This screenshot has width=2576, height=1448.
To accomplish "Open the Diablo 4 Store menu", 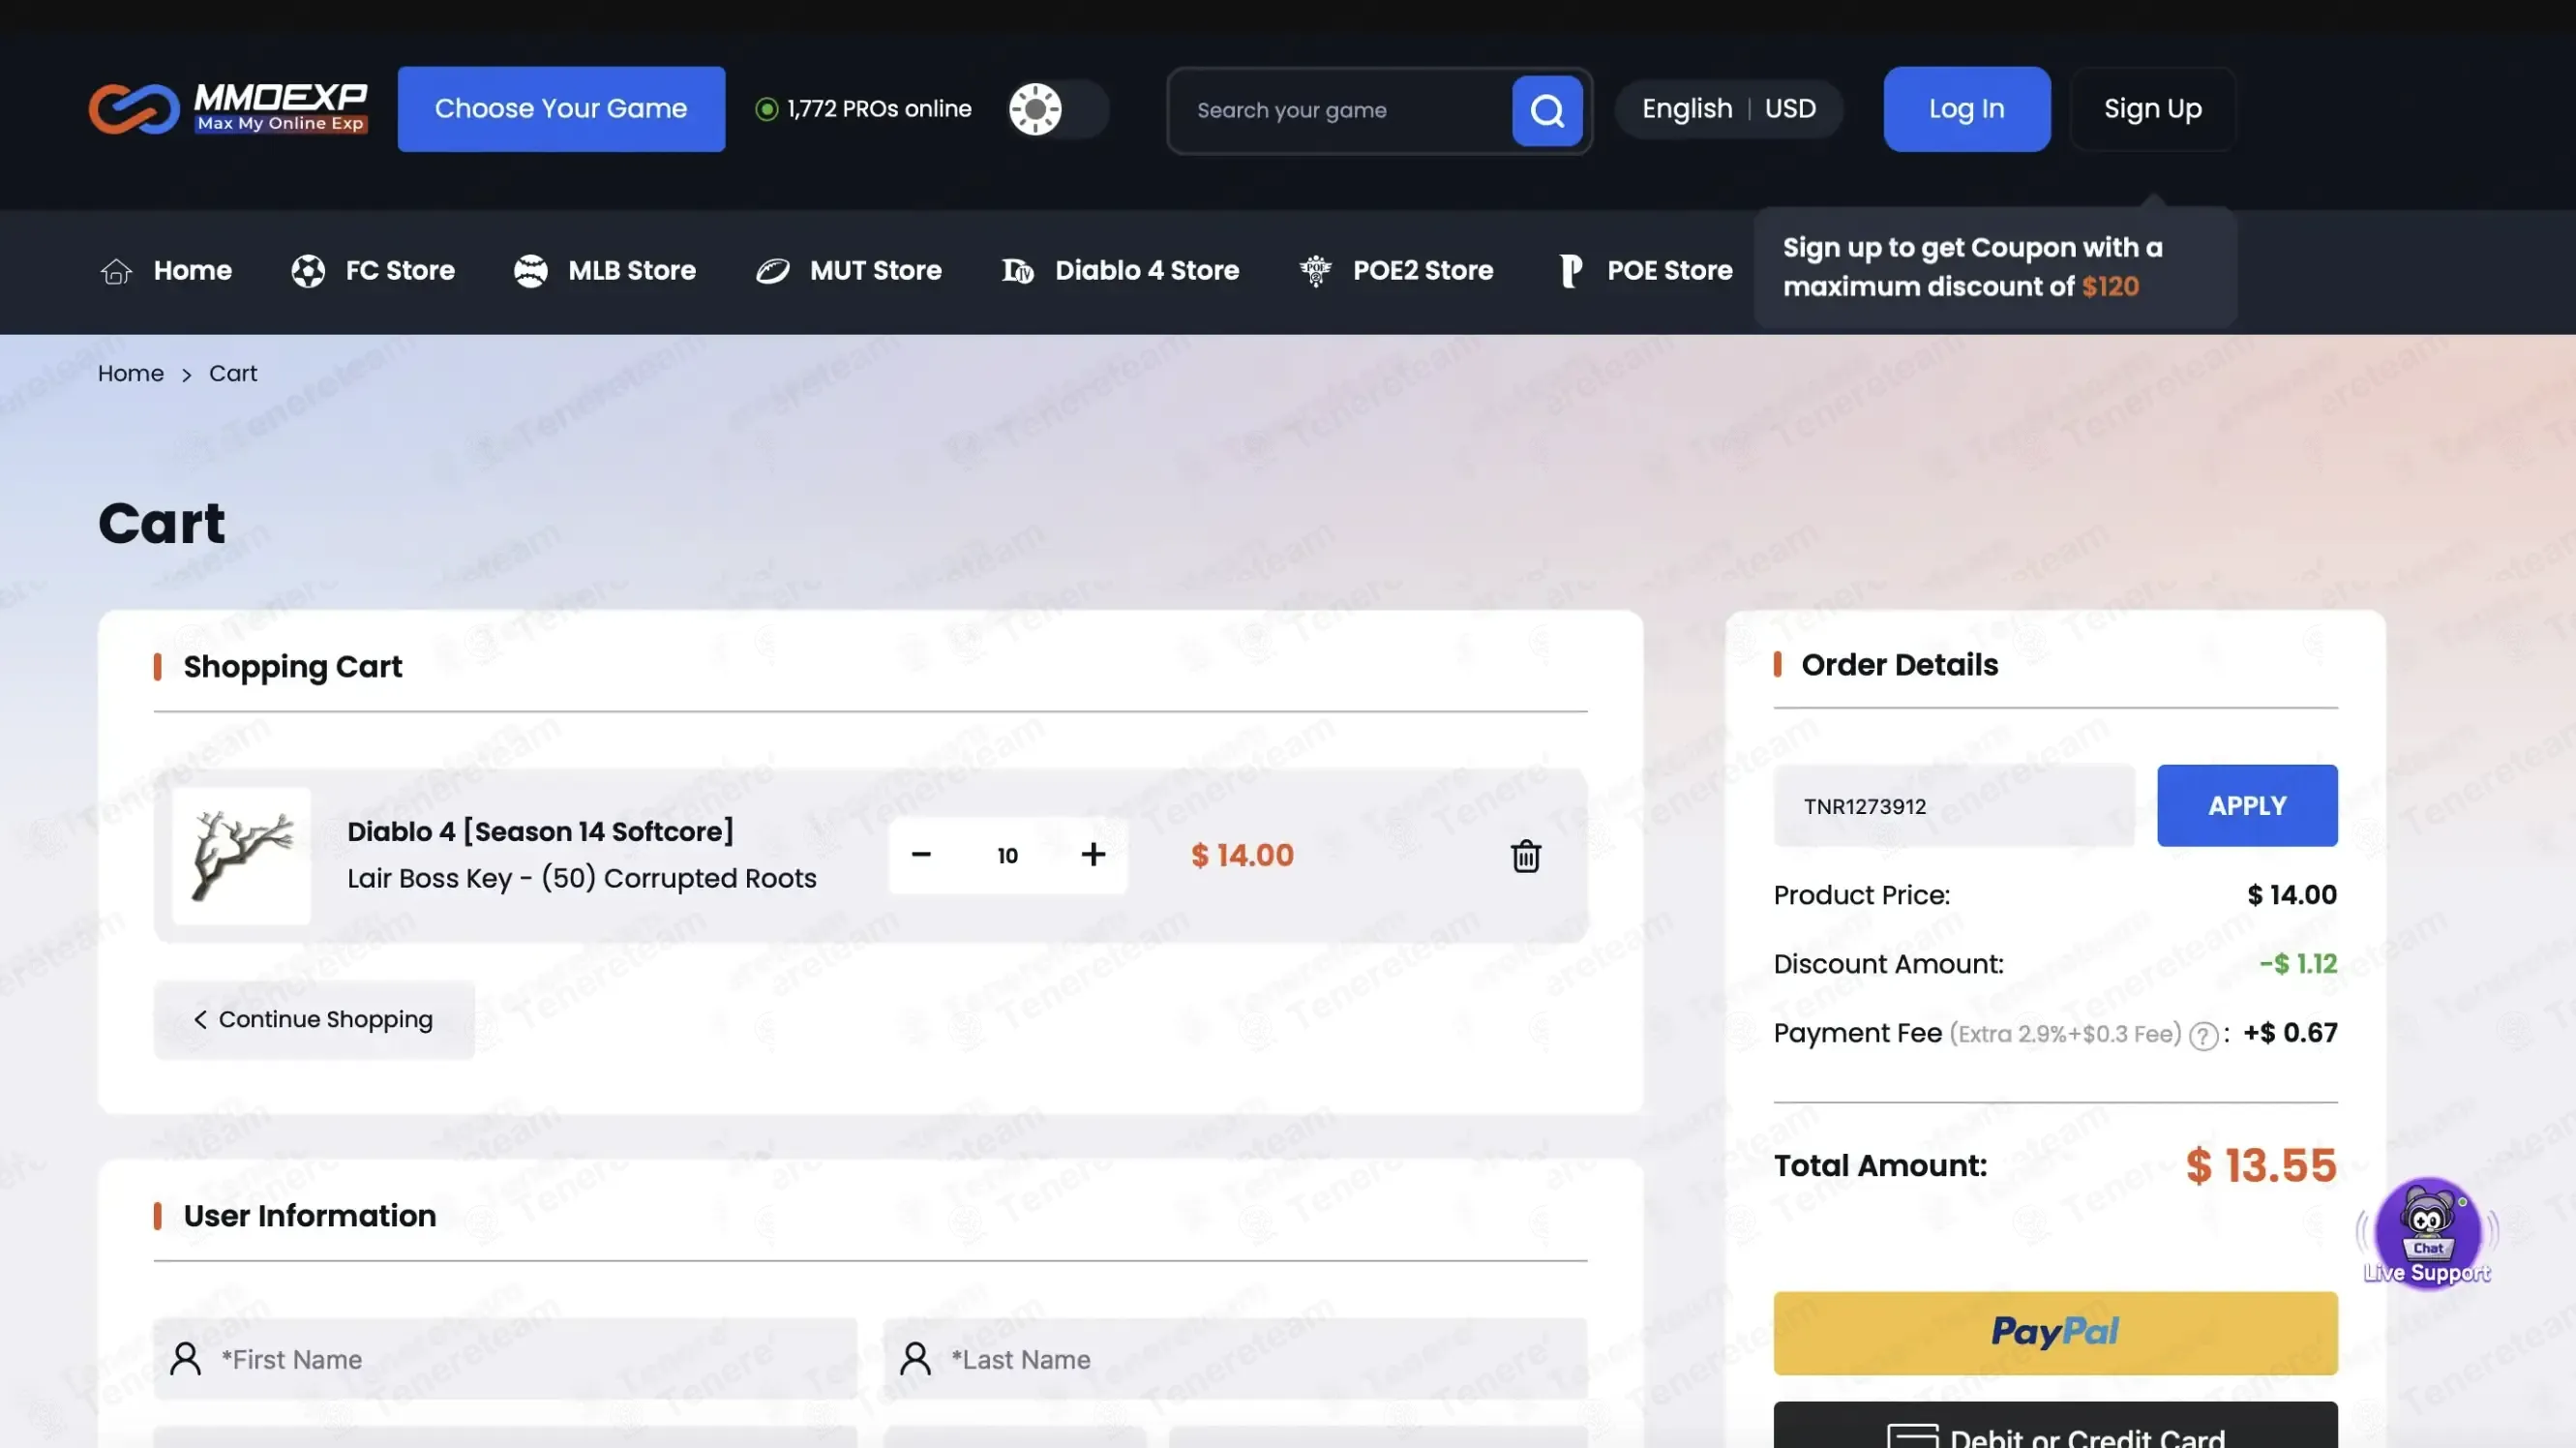I will (1120, 270).
